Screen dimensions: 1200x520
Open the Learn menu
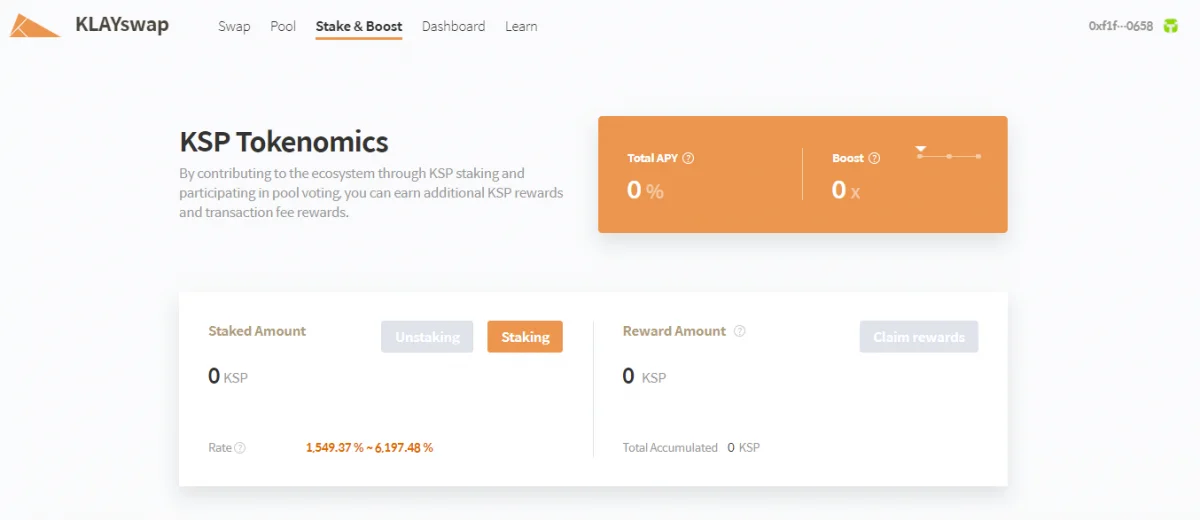[x=521, y=26]
